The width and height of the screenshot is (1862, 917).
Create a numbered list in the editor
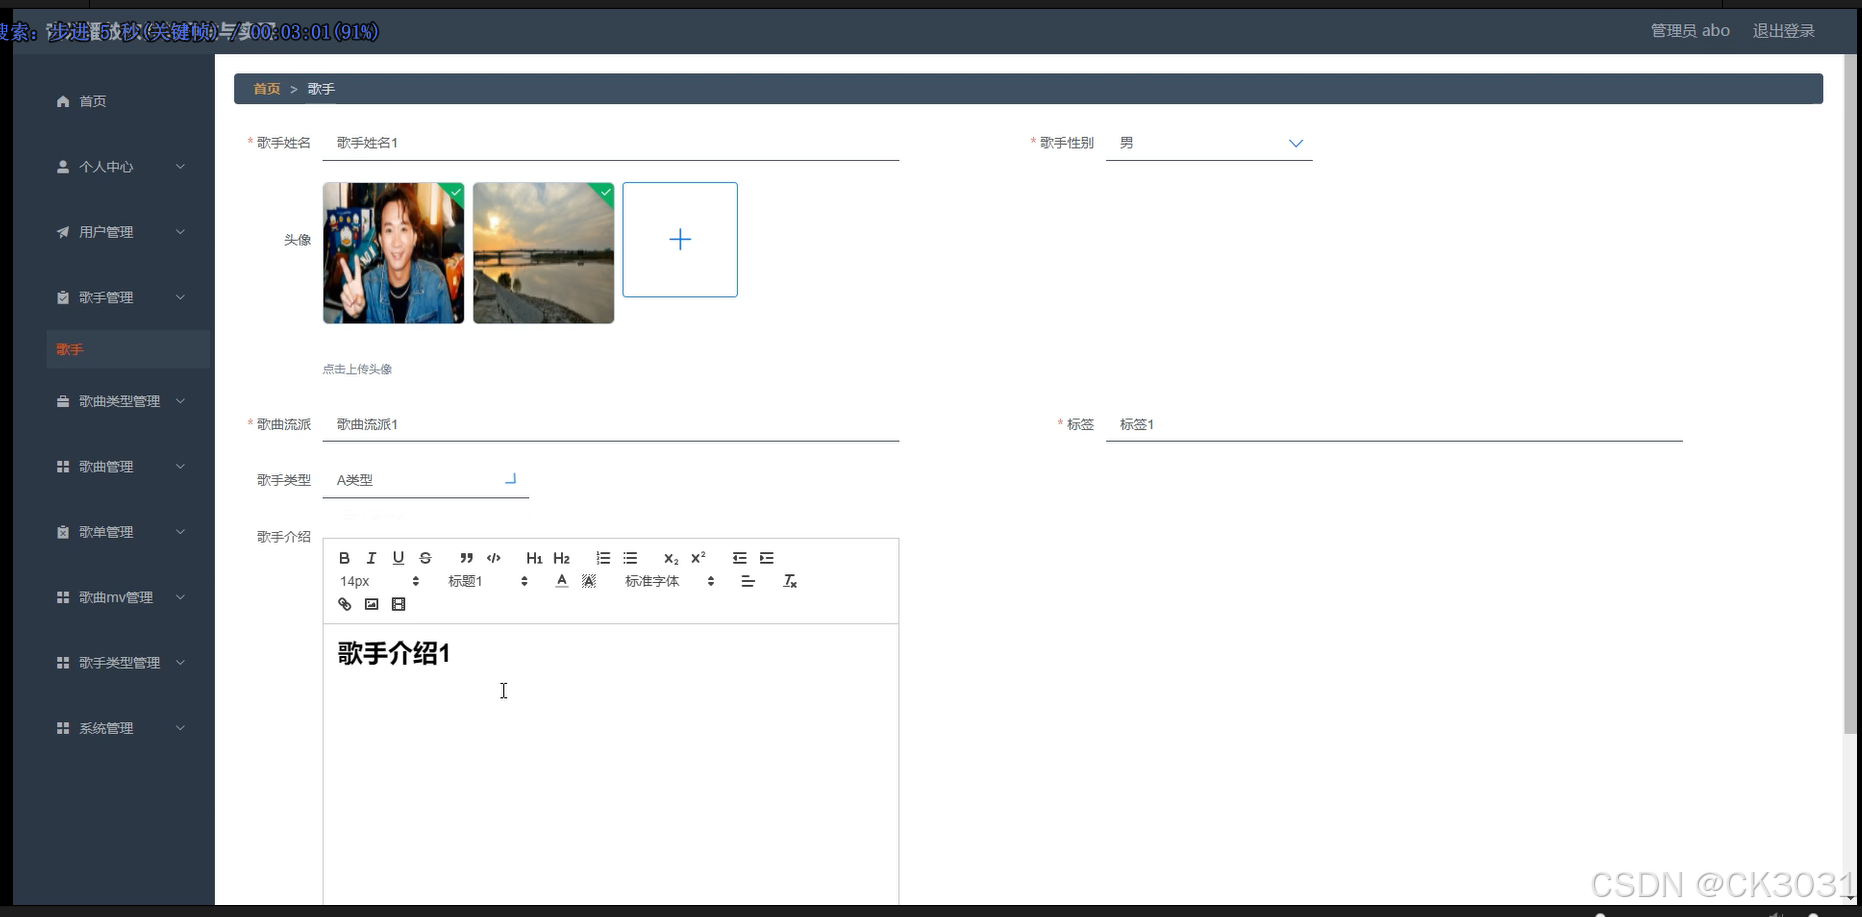click(x=603, y=558)
